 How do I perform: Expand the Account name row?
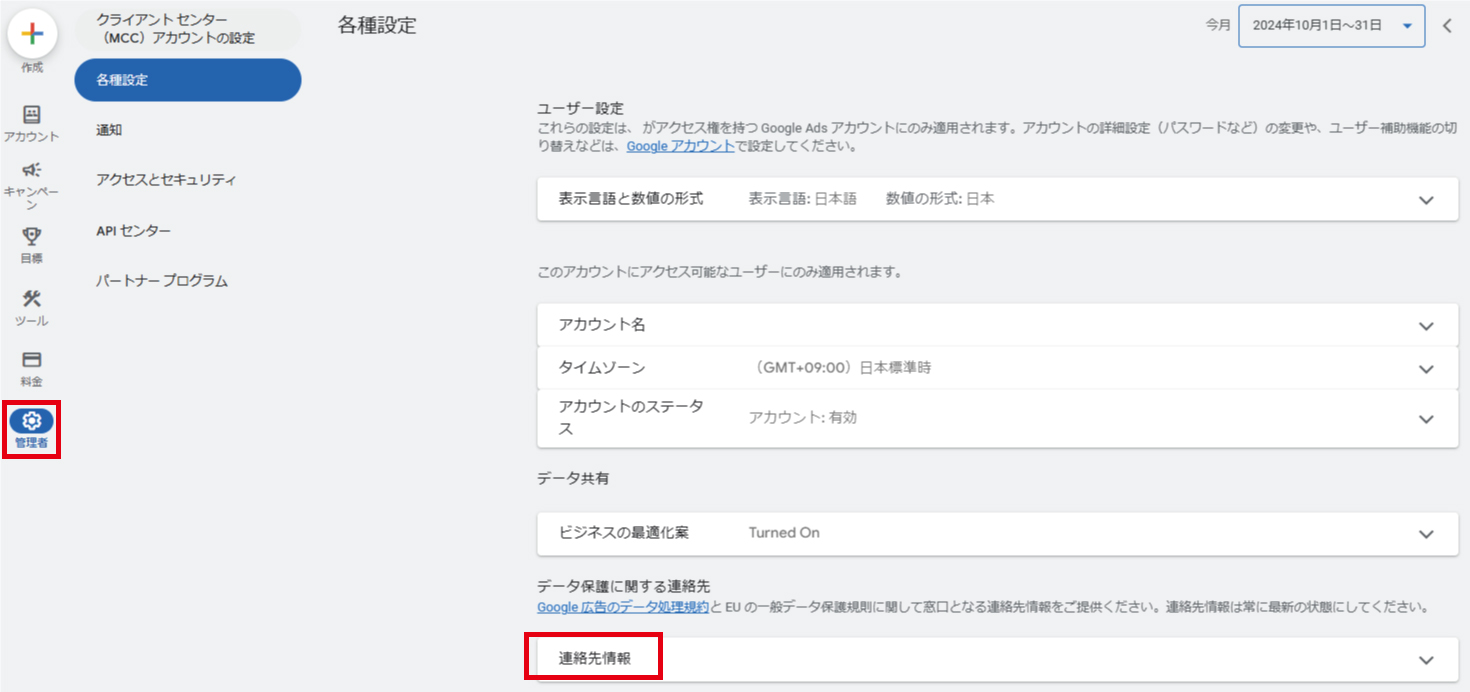click(x=1426, y=326)
